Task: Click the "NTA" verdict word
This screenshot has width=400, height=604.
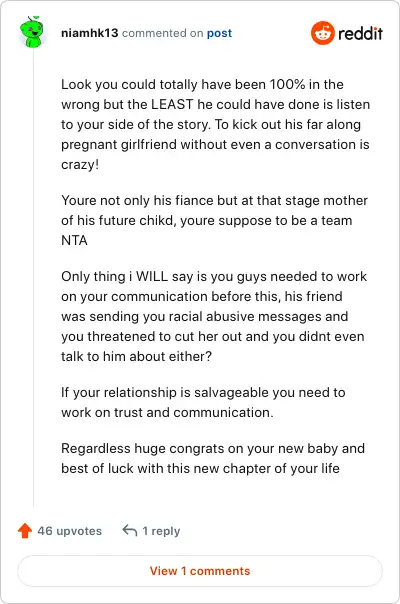Action: 74,240
